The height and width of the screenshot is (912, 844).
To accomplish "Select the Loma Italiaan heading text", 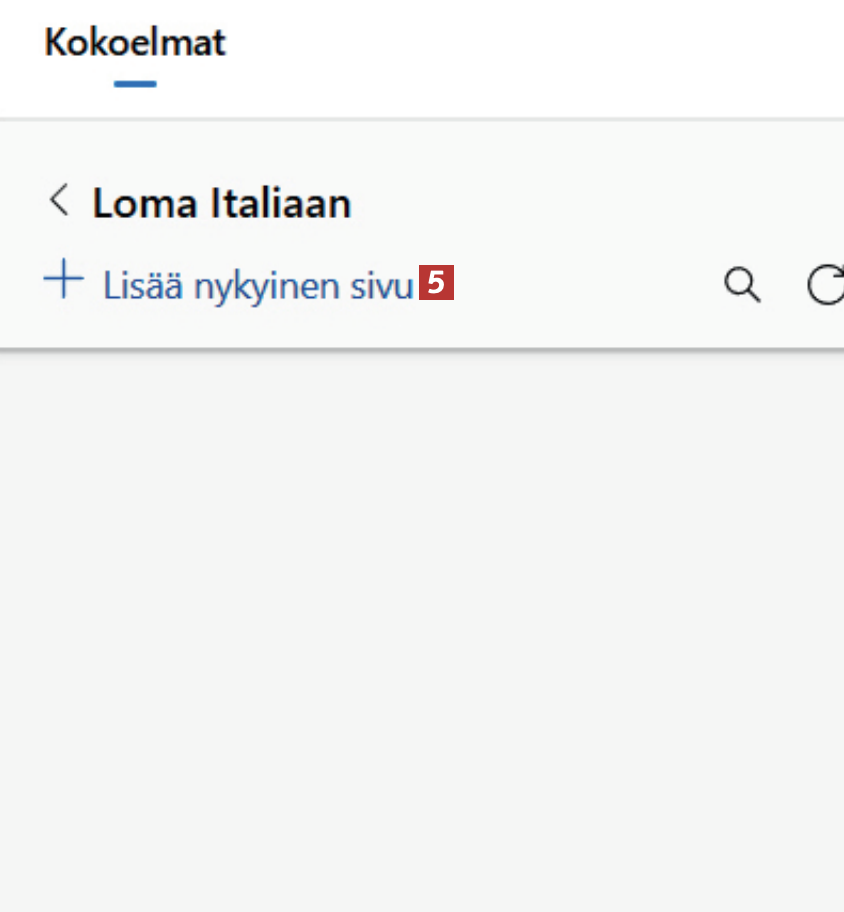I will (x=222, y=204).
